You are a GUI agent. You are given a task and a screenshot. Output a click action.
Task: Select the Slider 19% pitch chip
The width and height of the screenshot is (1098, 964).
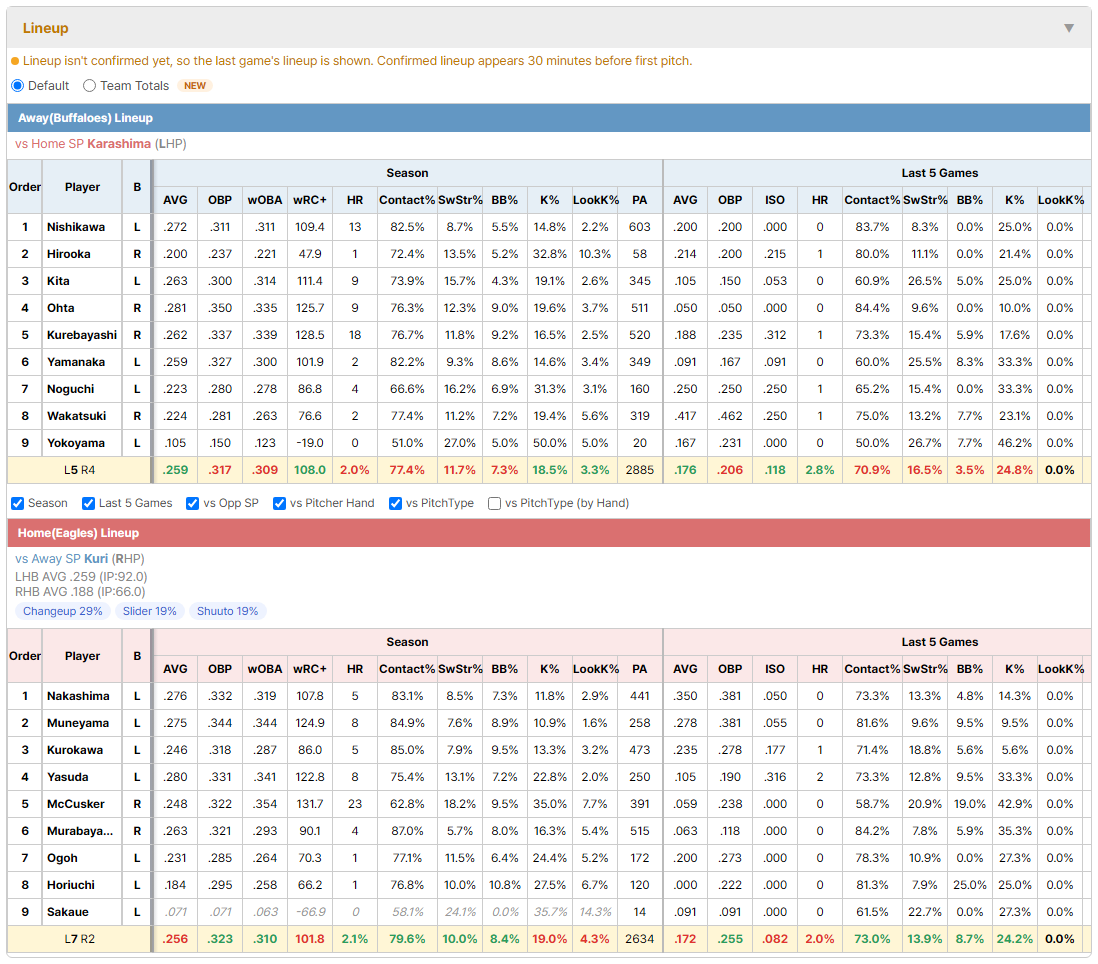click(x=150, y=611)
